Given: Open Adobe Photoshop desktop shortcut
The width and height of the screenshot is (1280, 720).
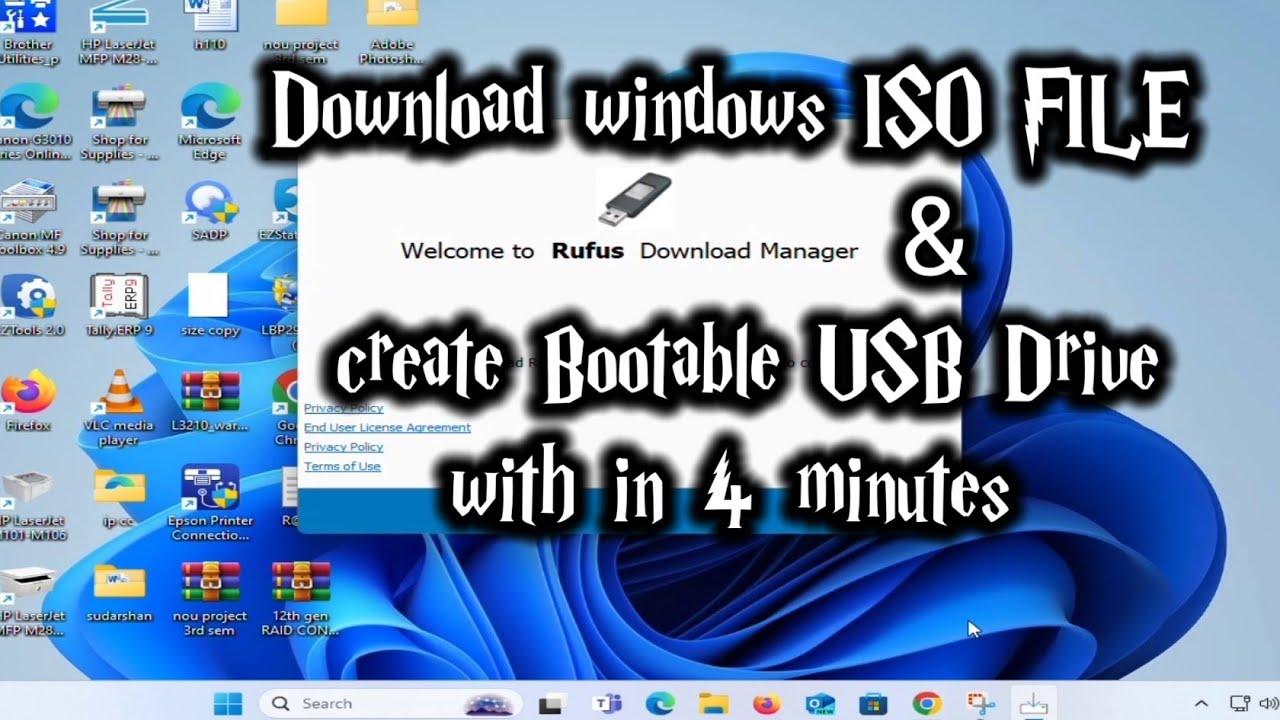Looking at the screenshot, I should tap(392, 30).
